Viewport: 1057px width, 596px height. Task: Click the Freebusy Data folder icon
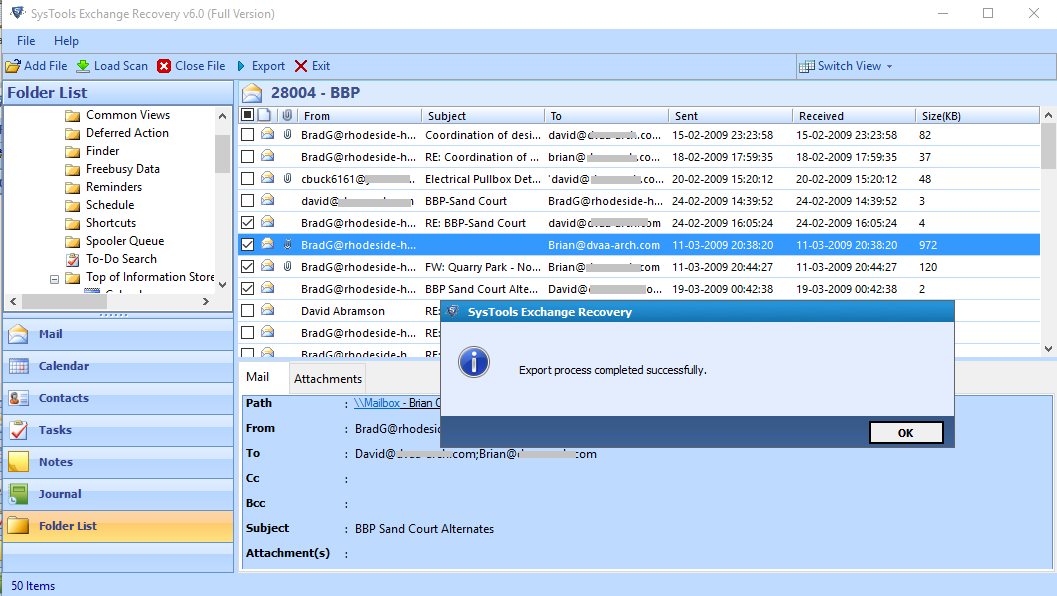tap(73, 170)
